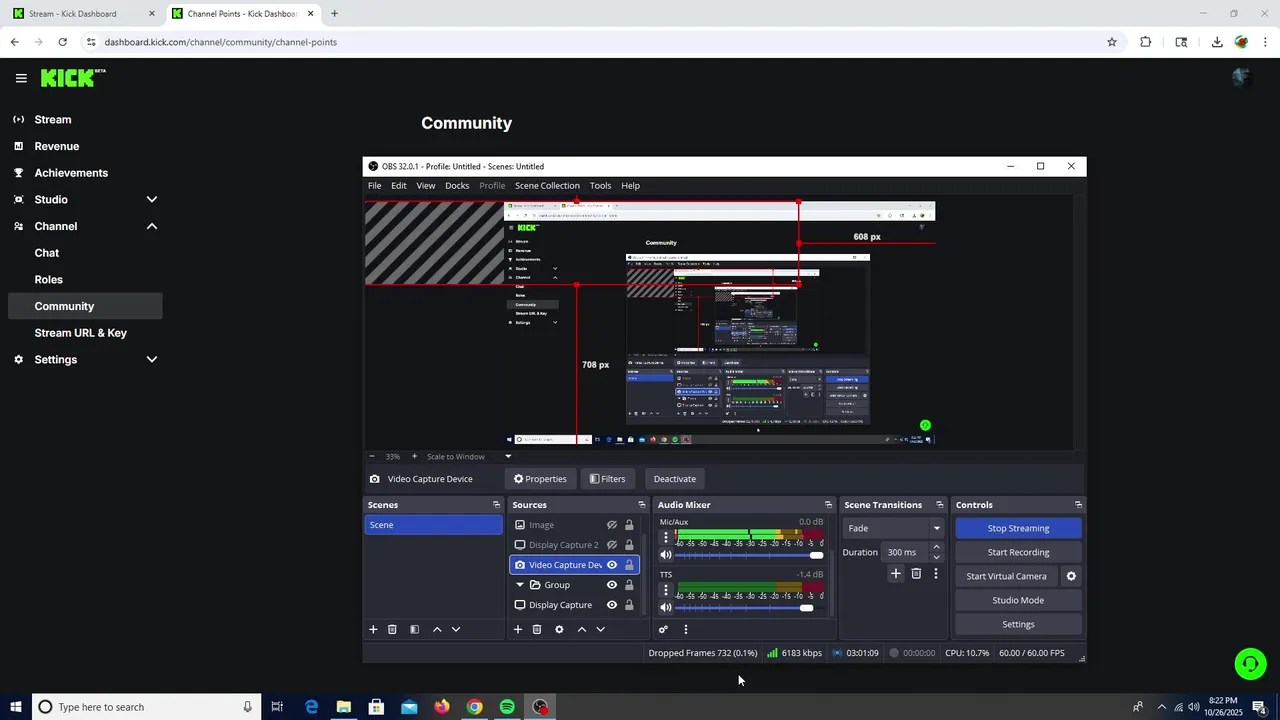Image resolution: width=1280 pixels, height=720 pixels.
Task: Delete the selected source via trash icon
Action: tap(537, 629)
